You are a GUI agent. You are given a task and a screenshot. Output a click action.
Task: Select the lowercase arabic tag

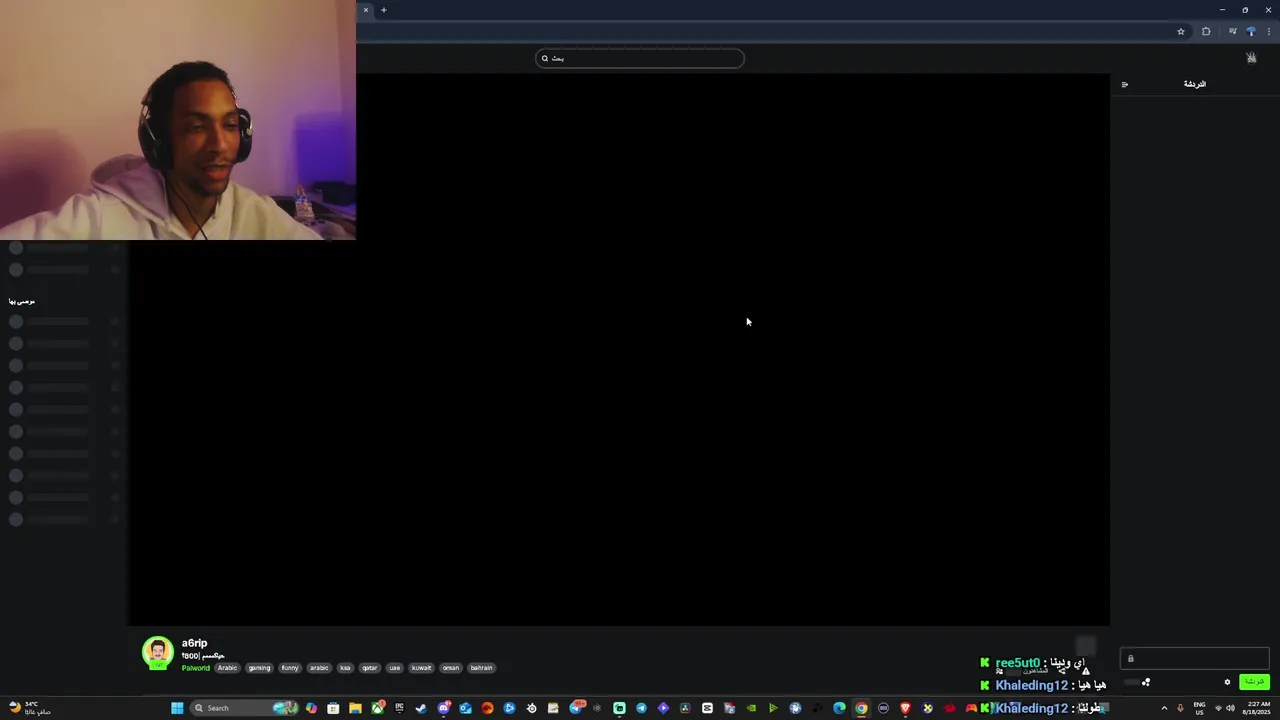click(x=319, y=668)
